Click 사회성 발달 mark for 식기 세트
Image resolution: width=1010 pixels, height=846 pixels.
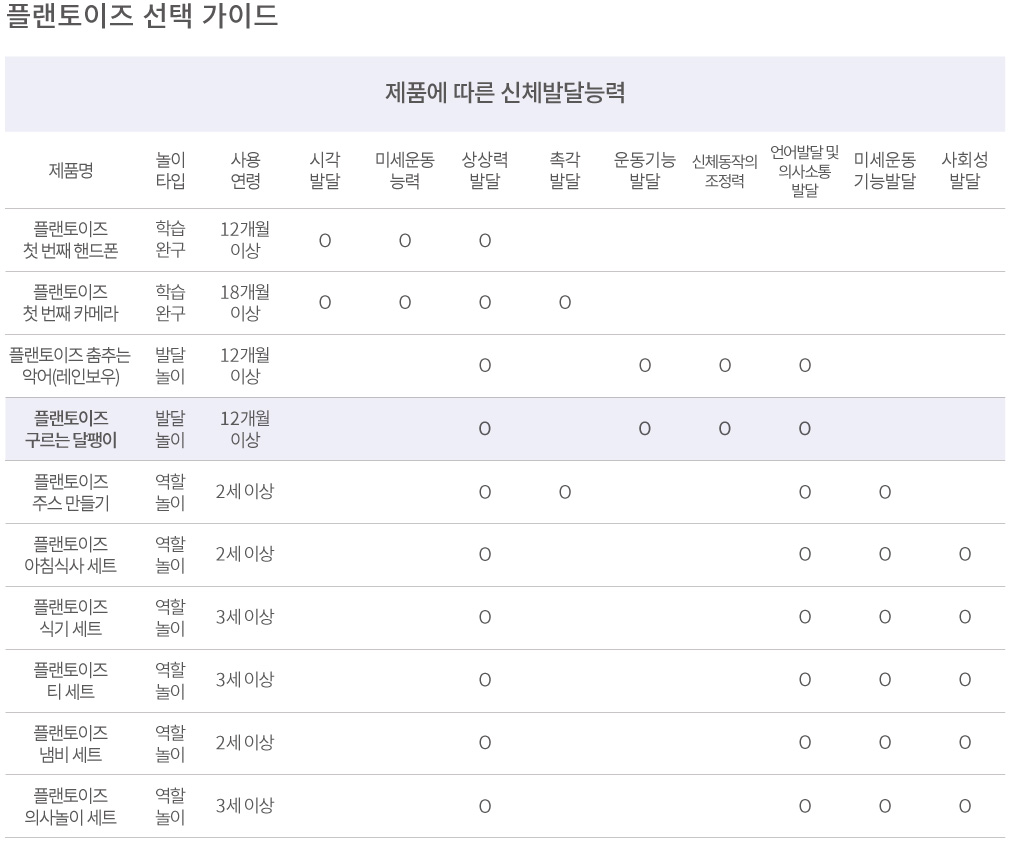(x=964, y=617)
